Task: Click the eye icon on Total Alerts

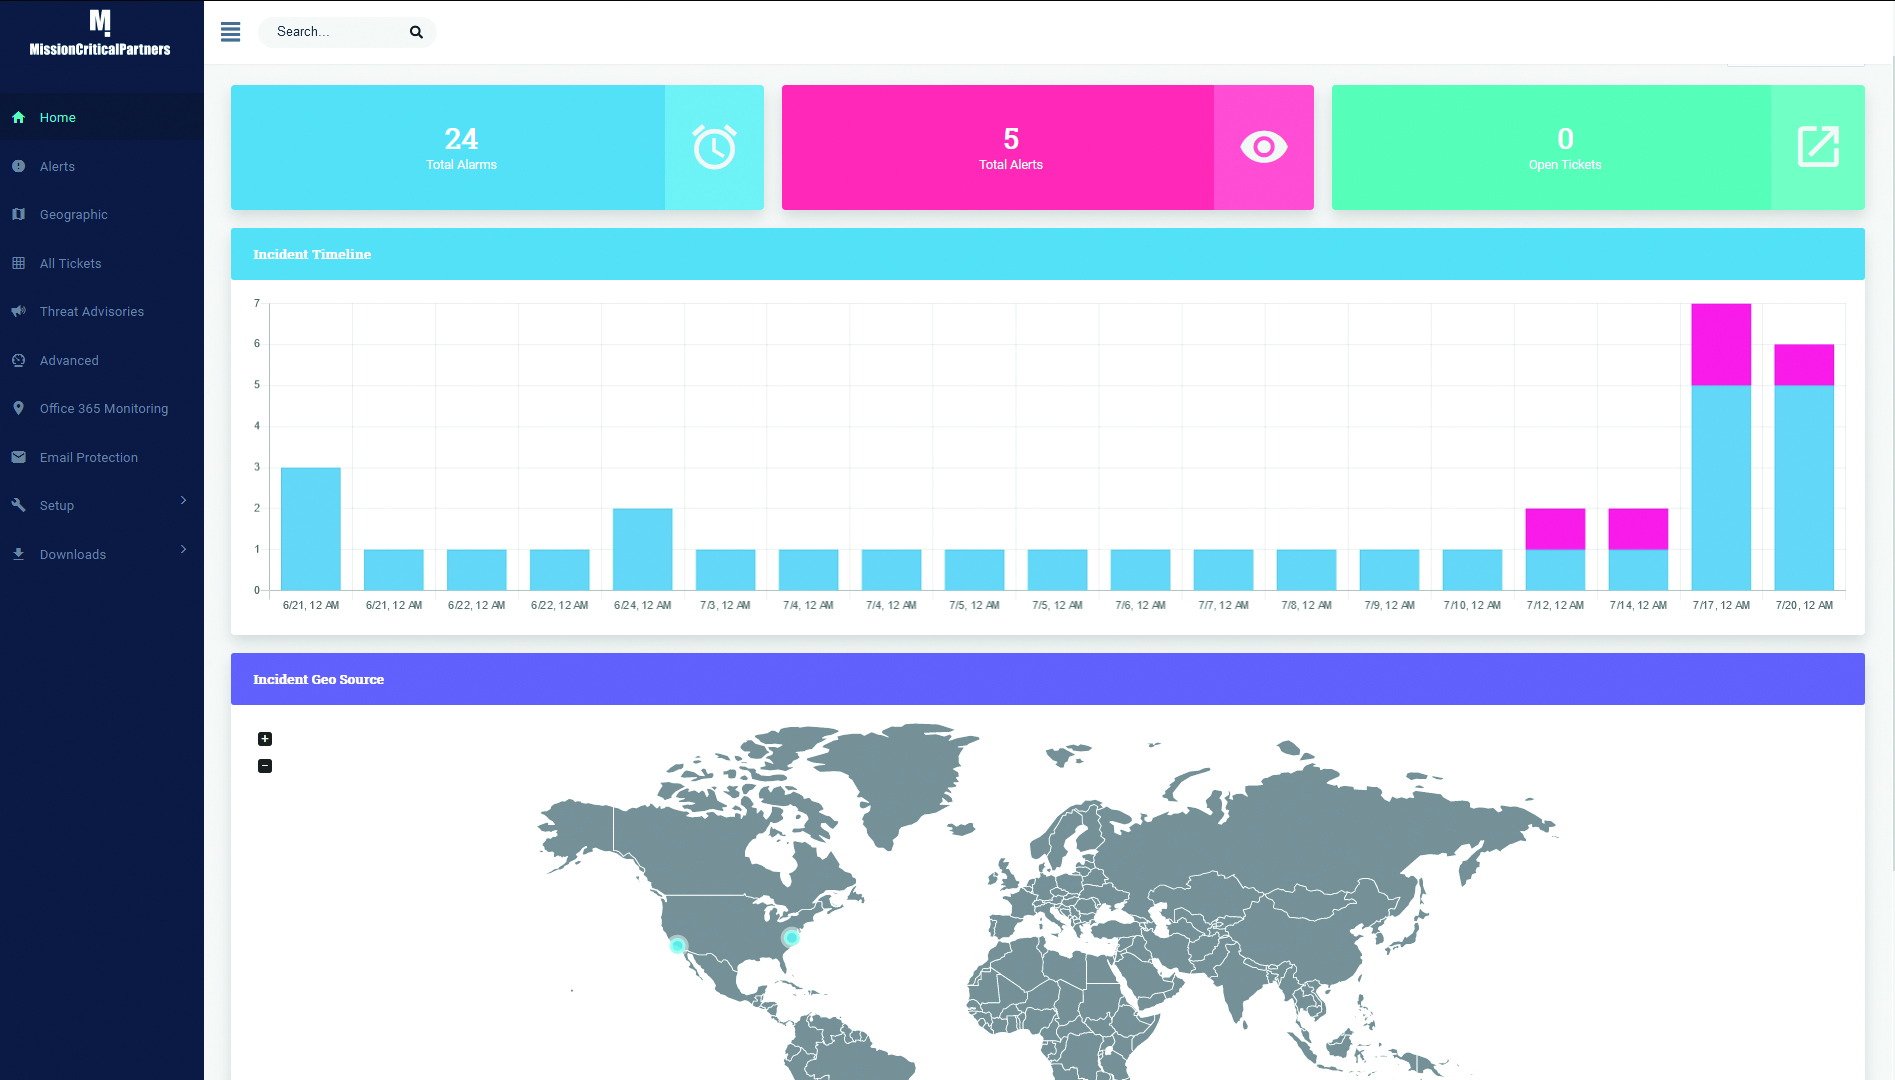Action: [x=1263, y=147]
